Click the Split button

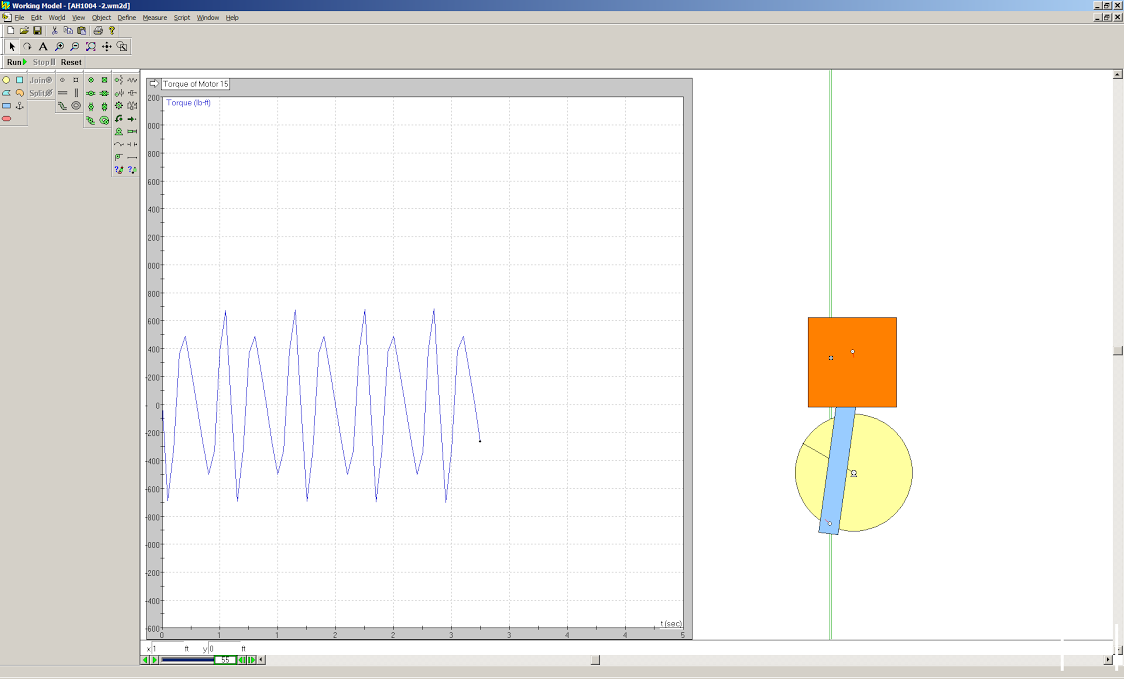(41, 93)
